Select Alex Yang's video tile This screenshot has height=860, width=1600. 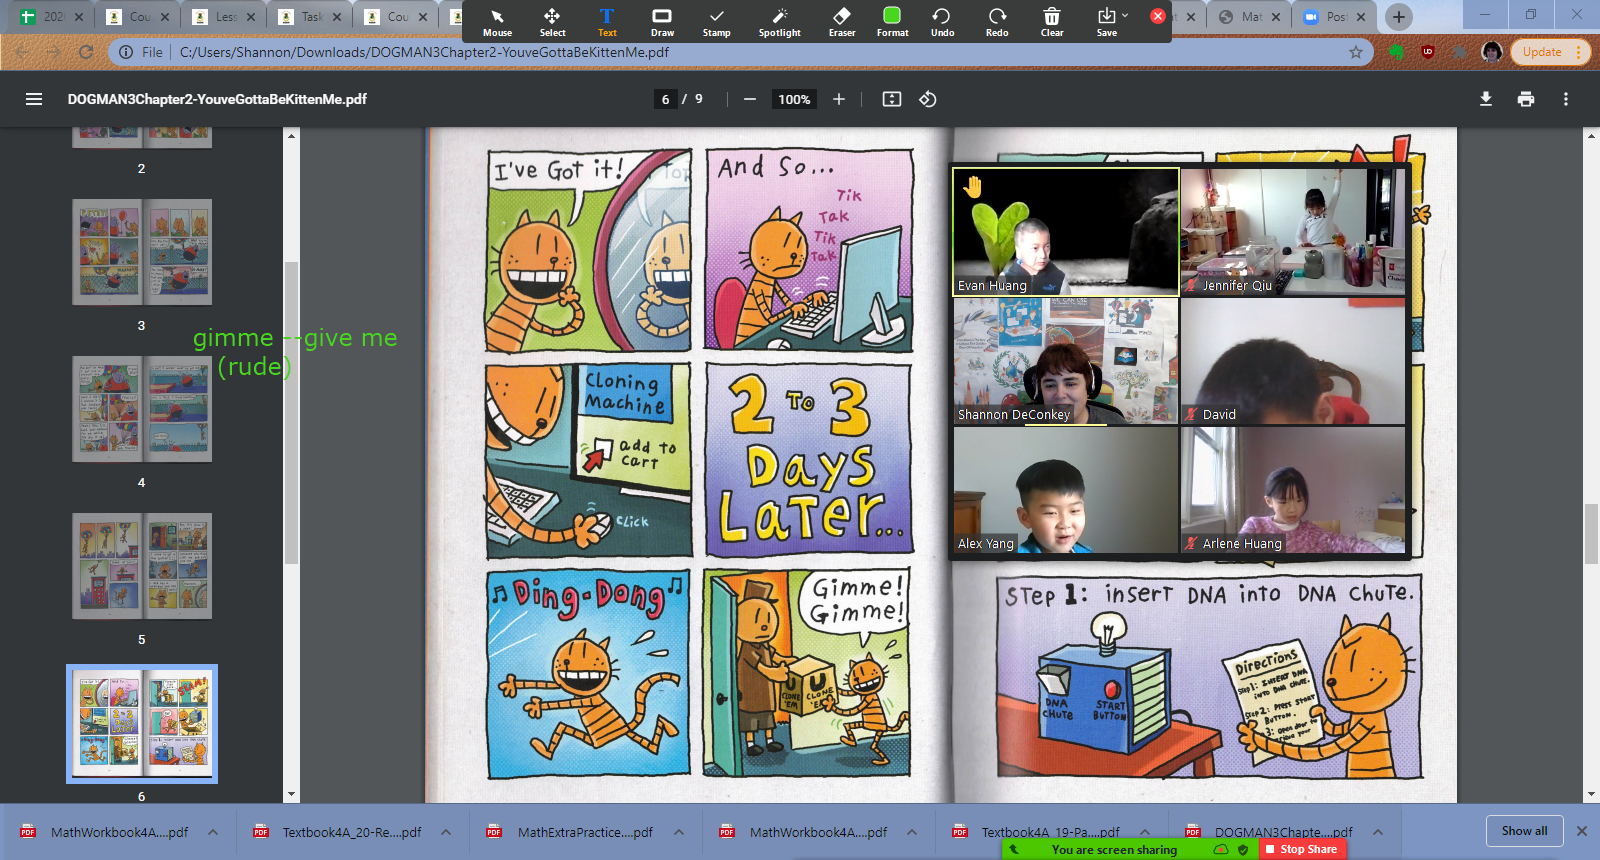(x=1066, y=490)
